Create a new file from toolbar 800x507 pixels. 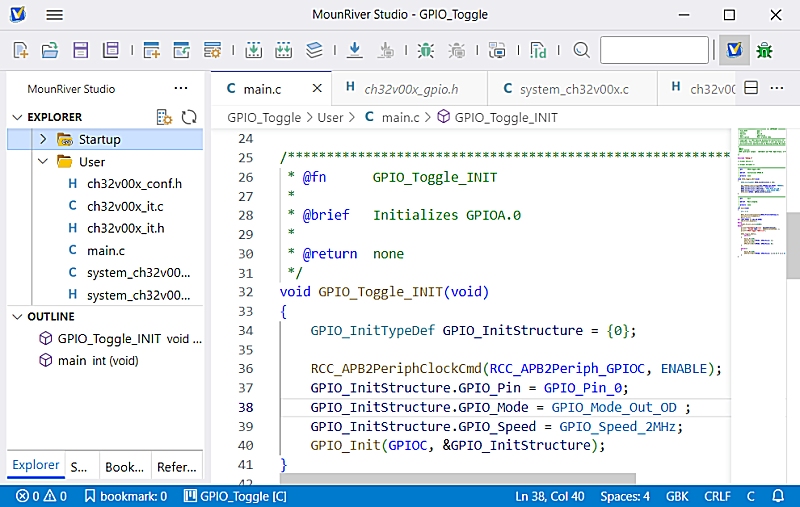pyautogui.click(x=20, y=50)
